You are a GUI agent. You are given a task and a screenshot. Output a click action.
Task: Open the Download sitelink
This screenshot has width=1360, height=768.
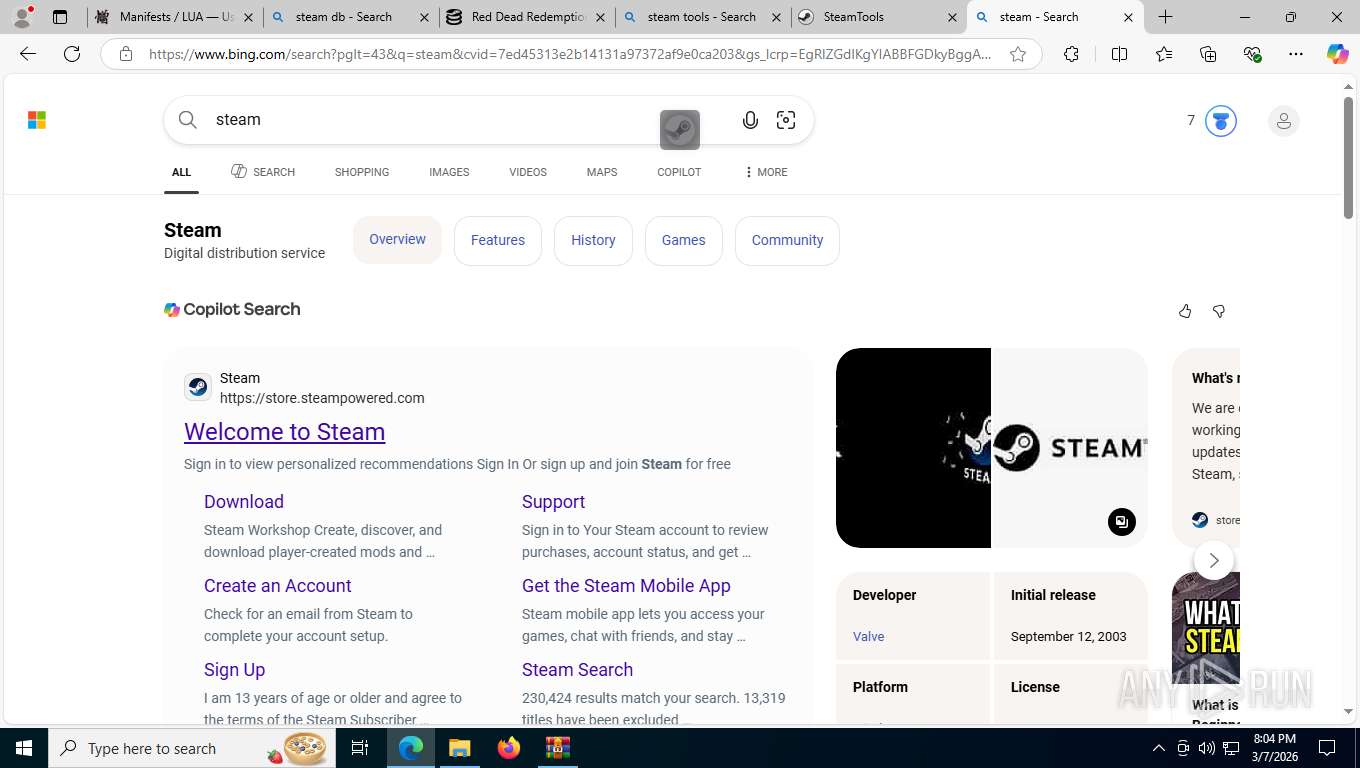coord(244,502)
